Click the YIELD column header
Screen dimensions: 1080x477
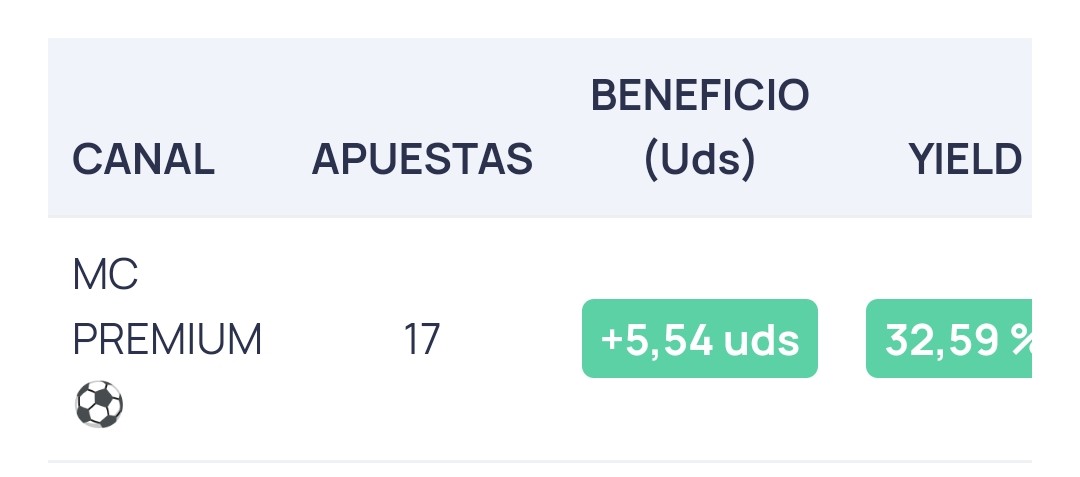coord(965,159)
